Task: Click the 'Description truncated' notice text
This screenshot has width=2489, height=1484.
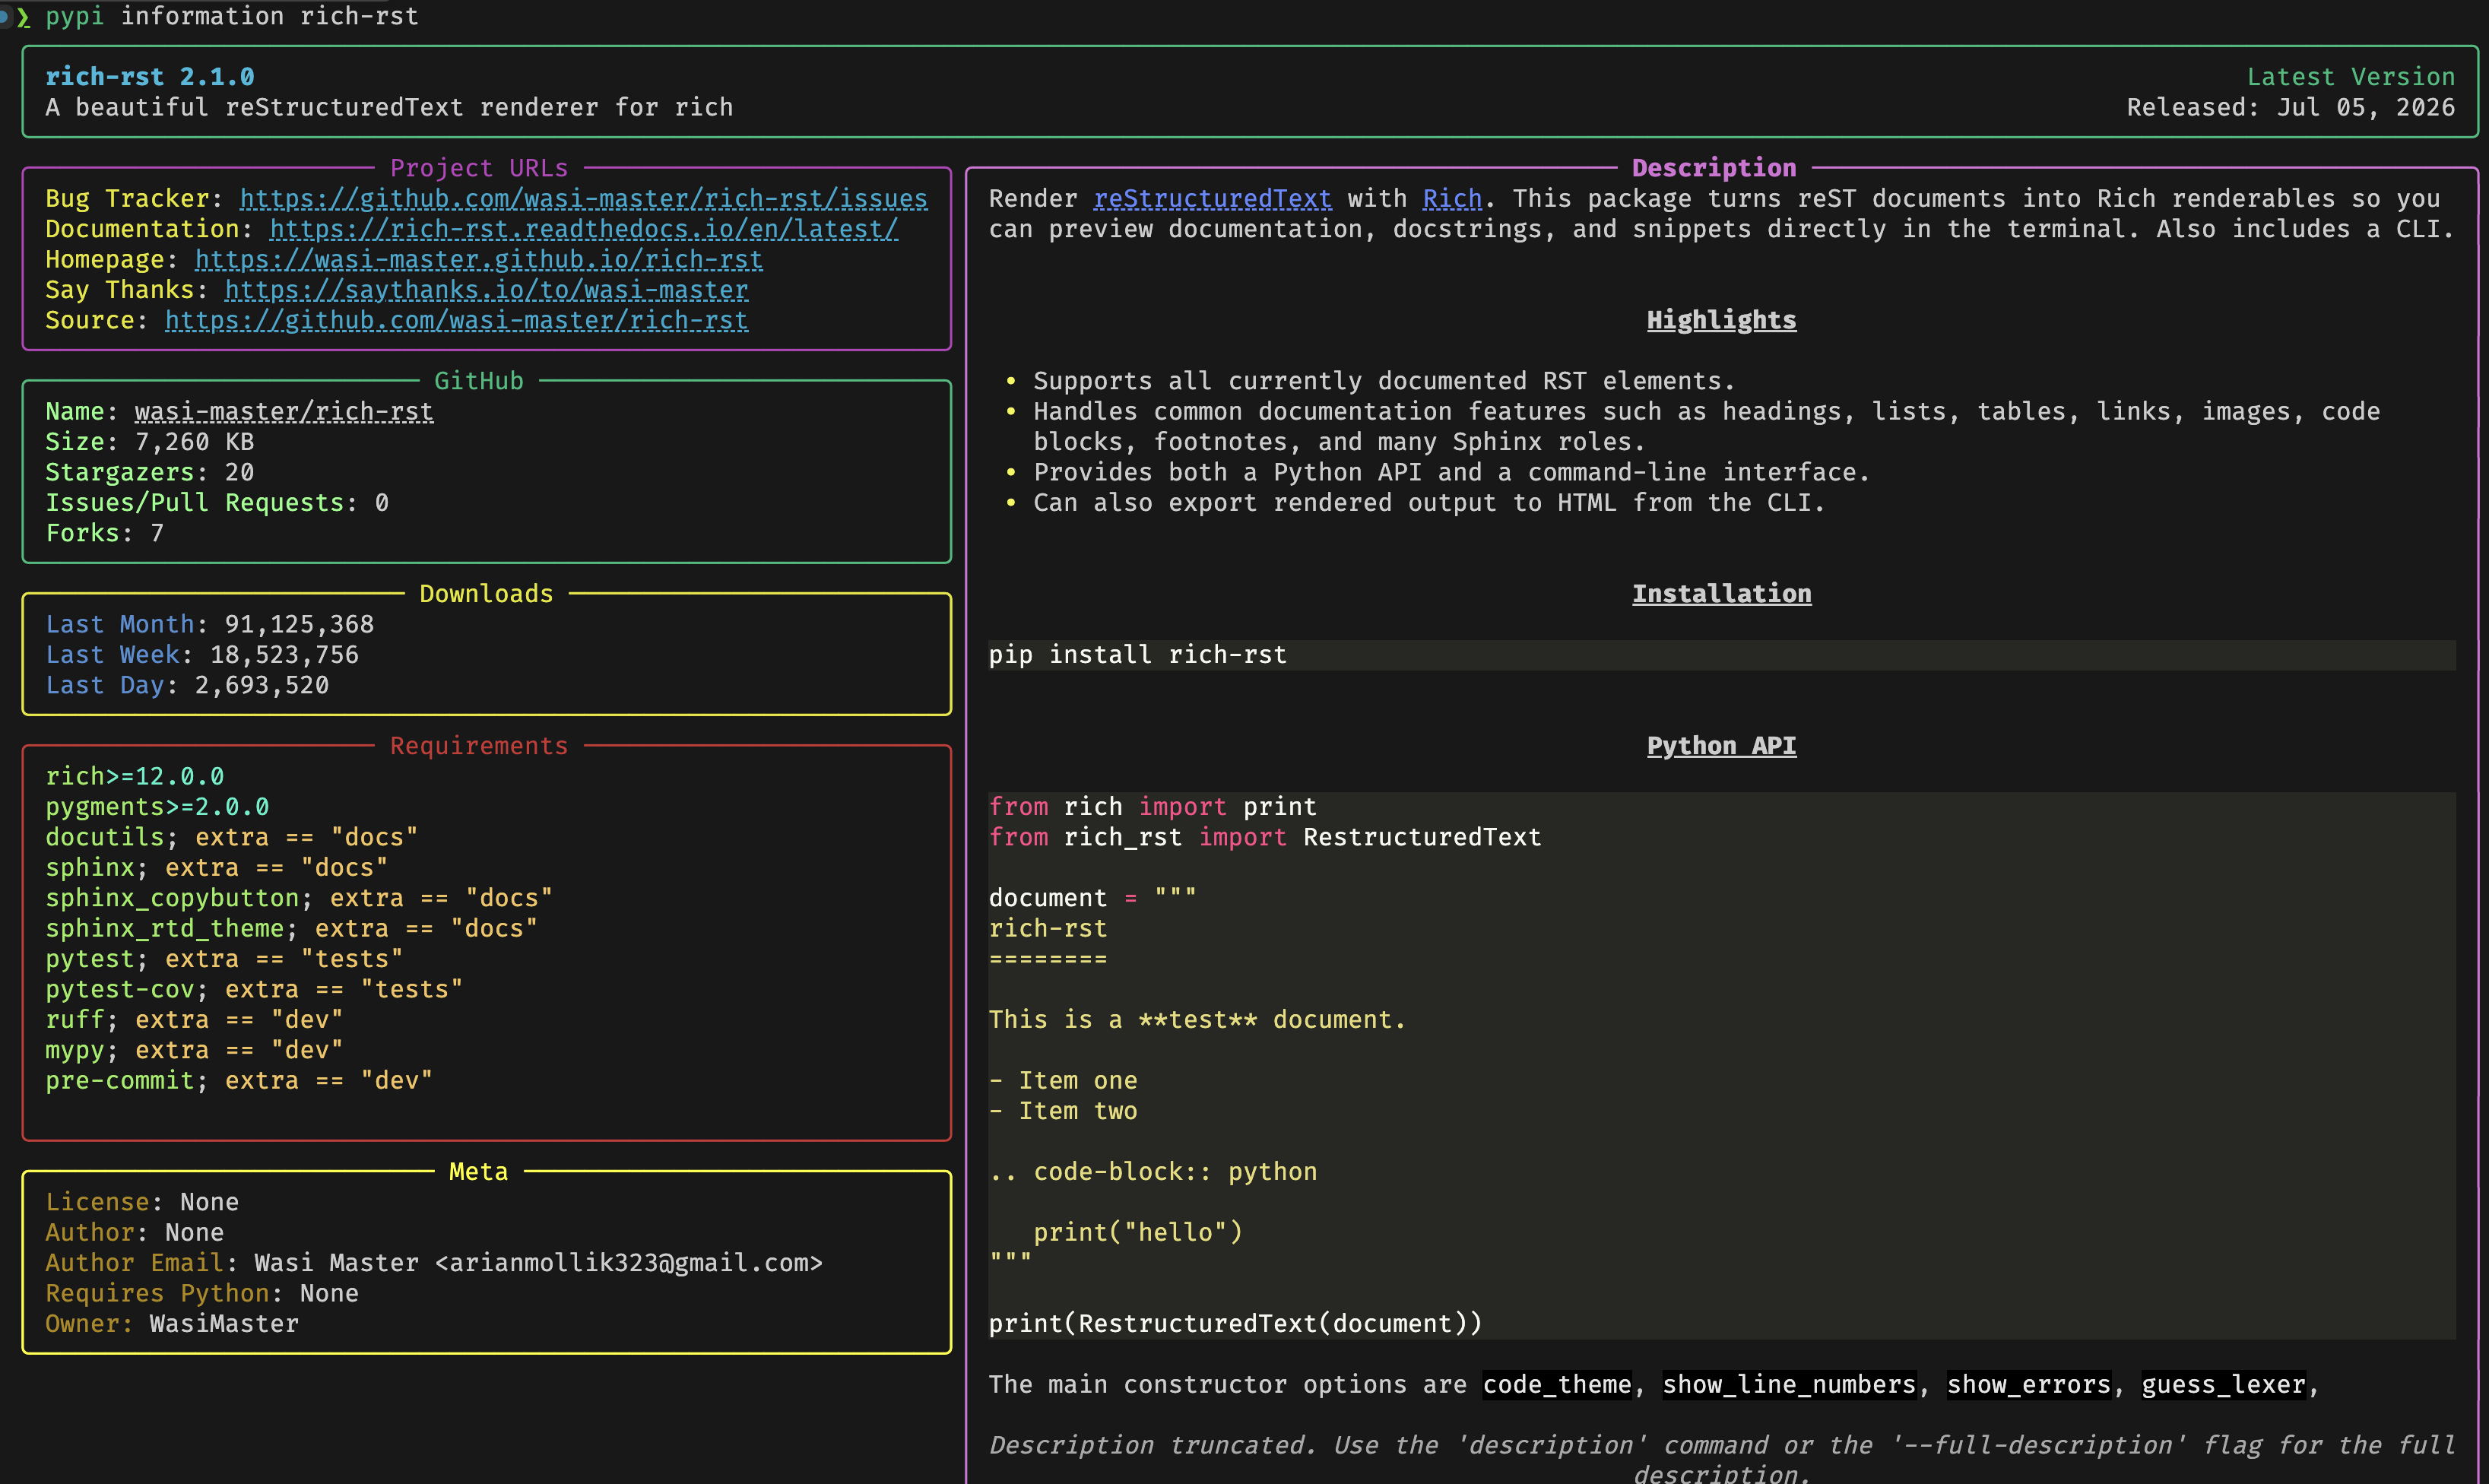Action: (1722, 1459)
